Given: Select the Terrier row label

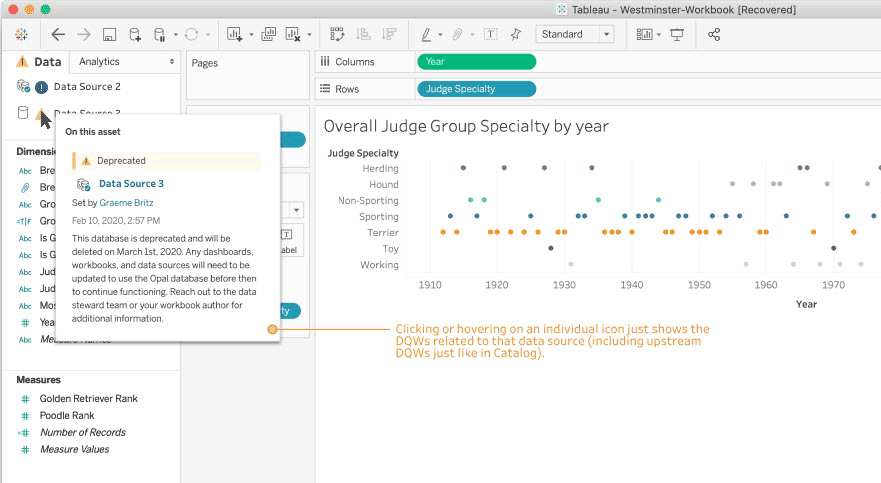Looking at the screenshot, I should [383, 233].
